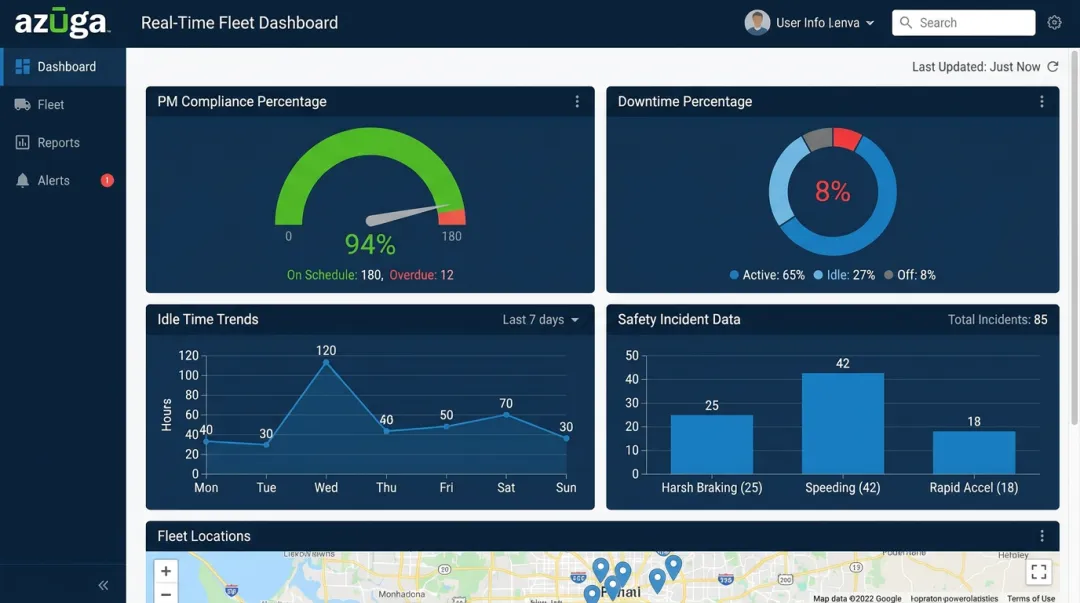This screenshot has width=1080, height=603.
Task: Open Terms of Use link
Action: pyautogui.click(x=1030, y=598)
